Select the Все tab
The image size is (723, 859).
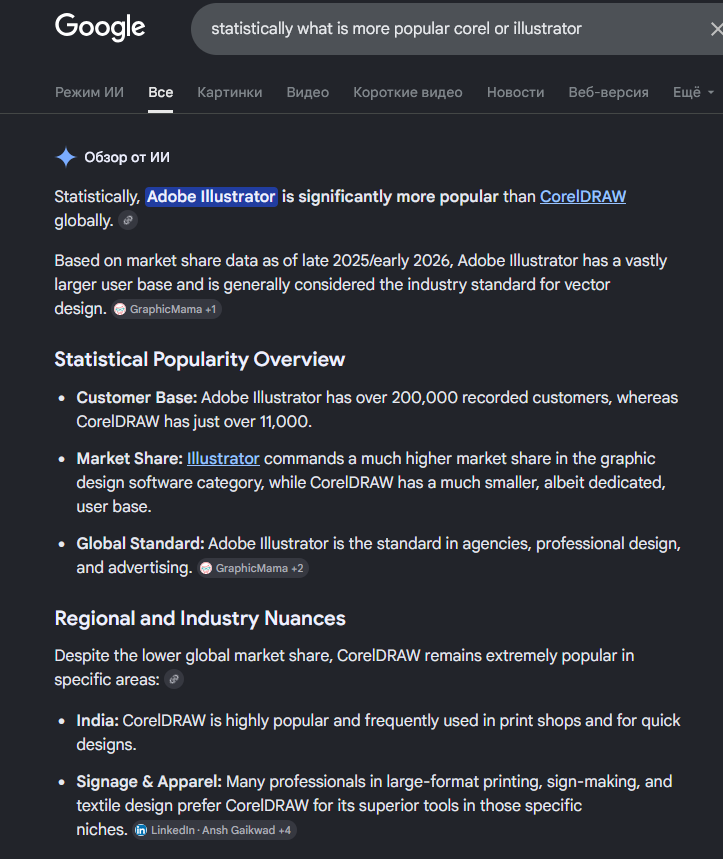pos(160,92)
